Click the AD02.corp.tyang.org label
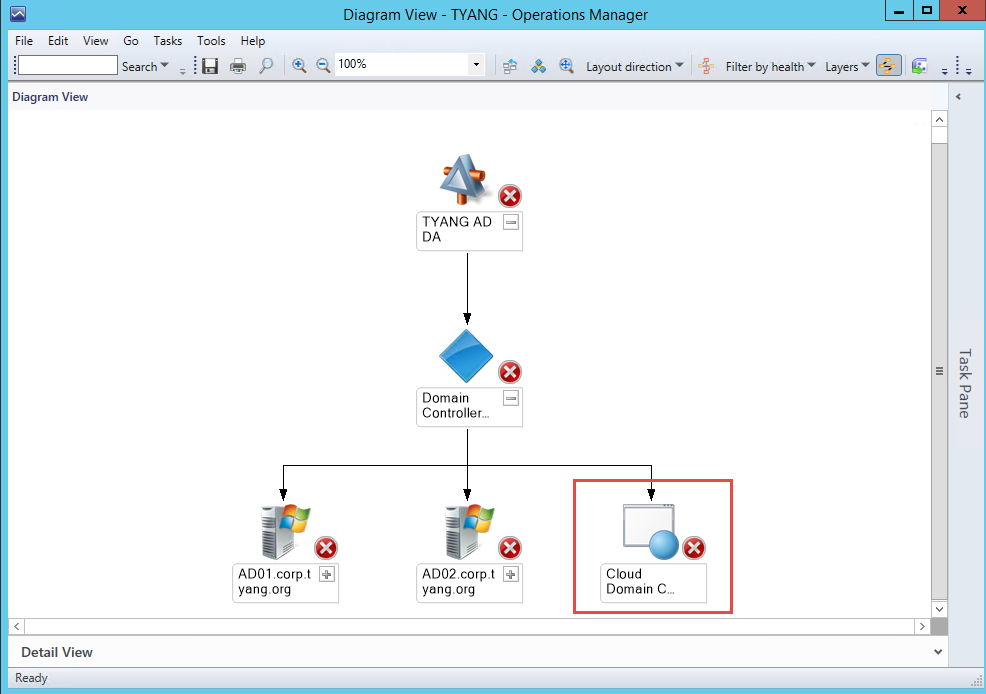 459,581
